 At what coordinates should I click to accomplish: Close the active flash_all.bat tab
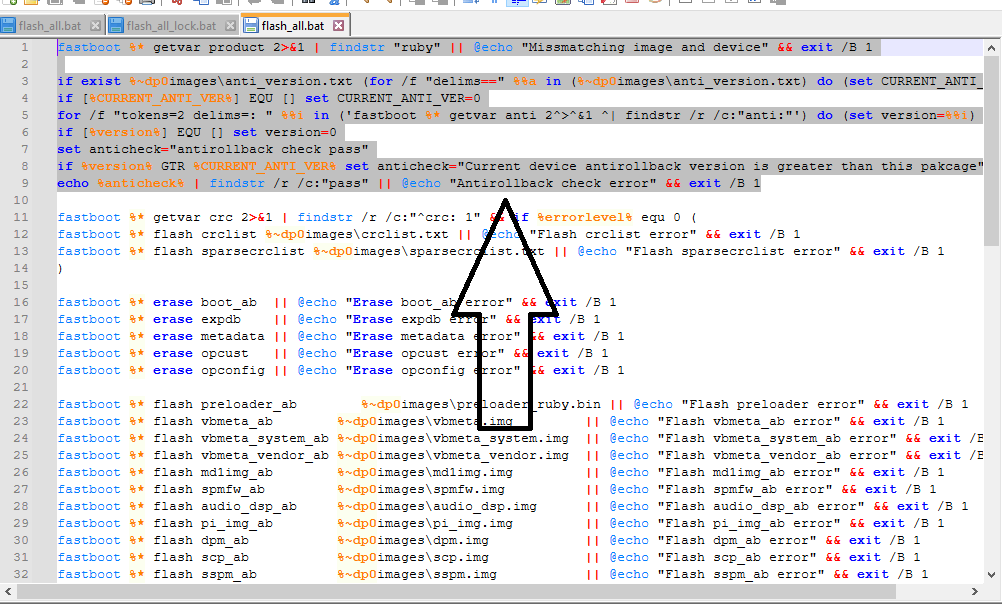click(338, 25)
